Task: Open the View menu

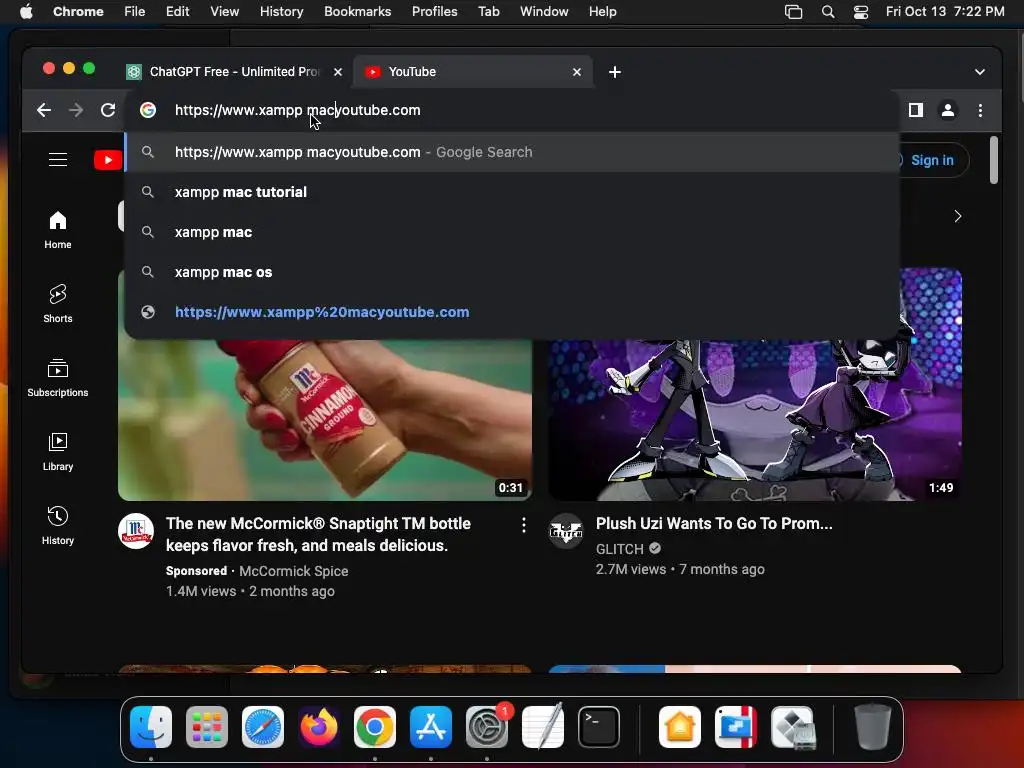Action: (224, 12)
